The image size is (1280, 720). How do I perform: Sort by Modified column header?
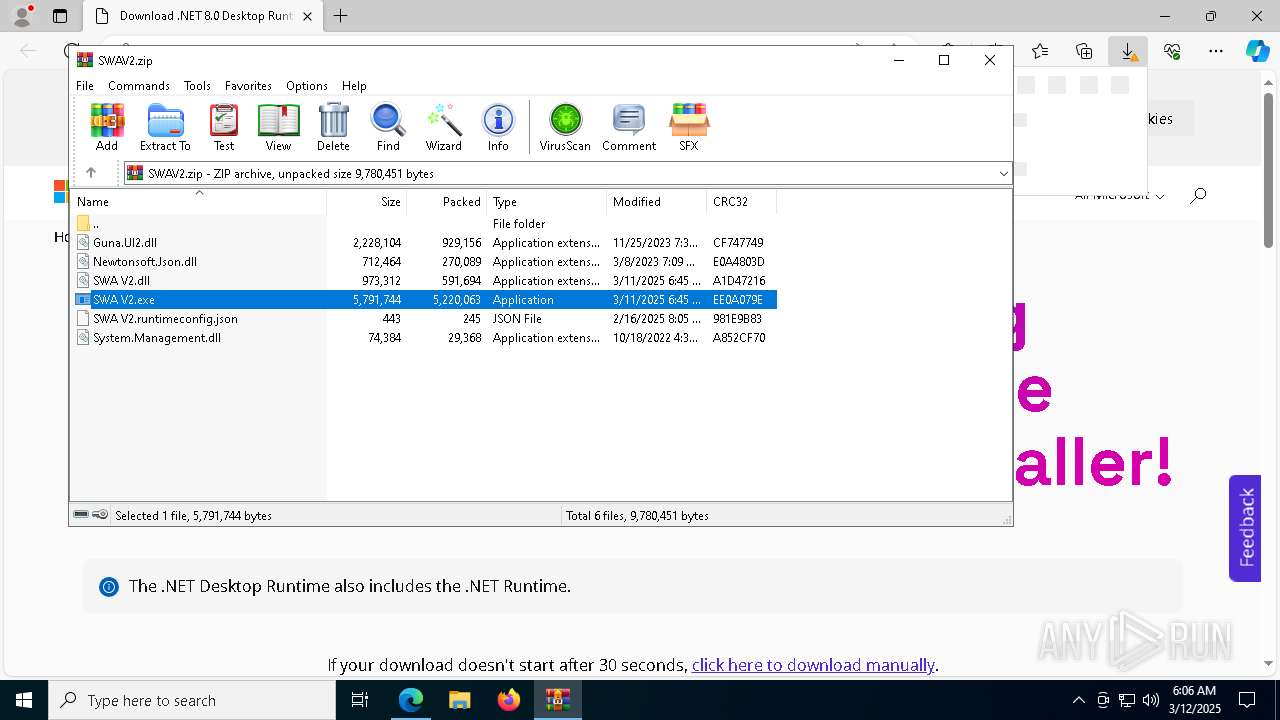click(x=657, y=201)
